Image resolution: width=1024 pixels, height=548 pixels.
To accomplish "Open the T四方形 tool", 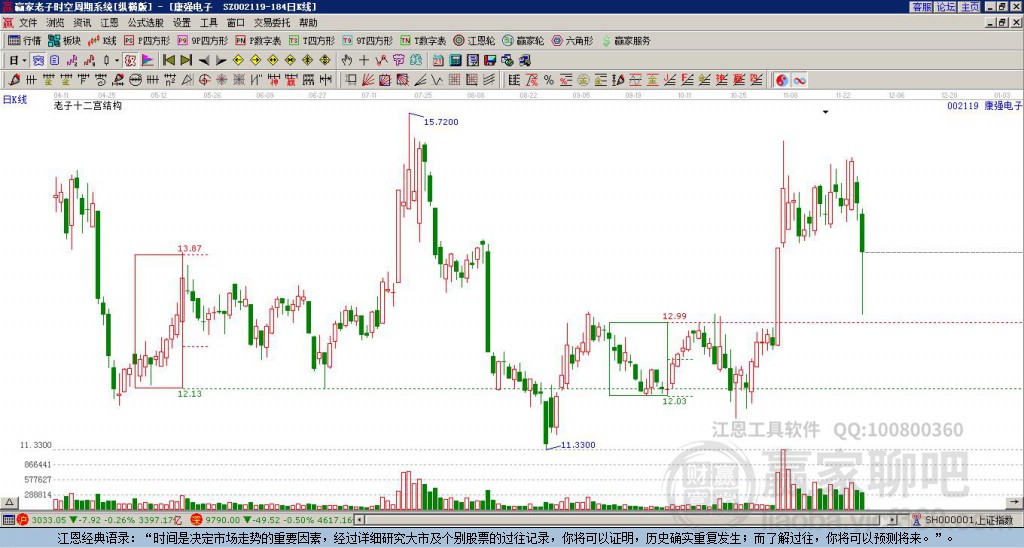I will tap(312, 40).
